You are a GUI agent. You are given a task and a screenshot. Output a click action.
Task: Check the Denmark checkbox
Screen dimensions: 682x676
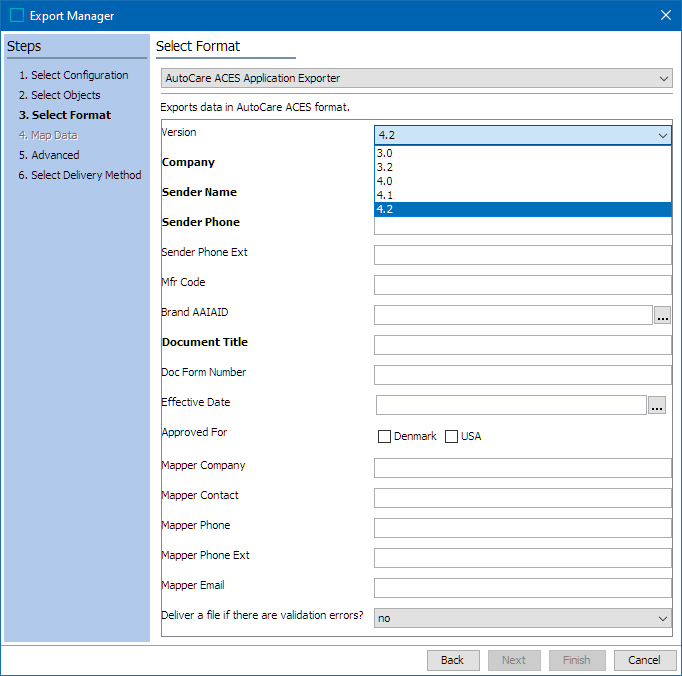point(384,436)
